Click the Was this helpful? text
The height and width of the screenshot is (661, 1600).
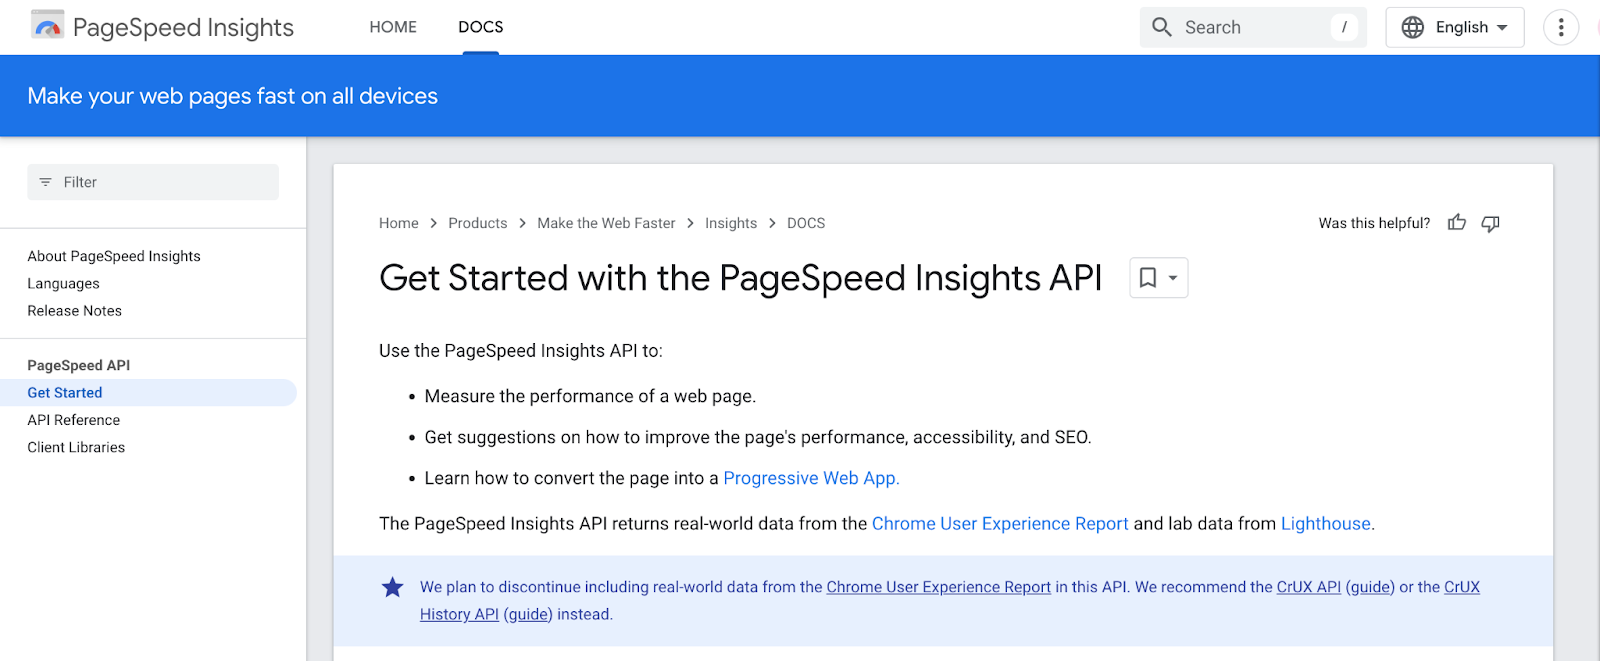(x=1374, y=223)
